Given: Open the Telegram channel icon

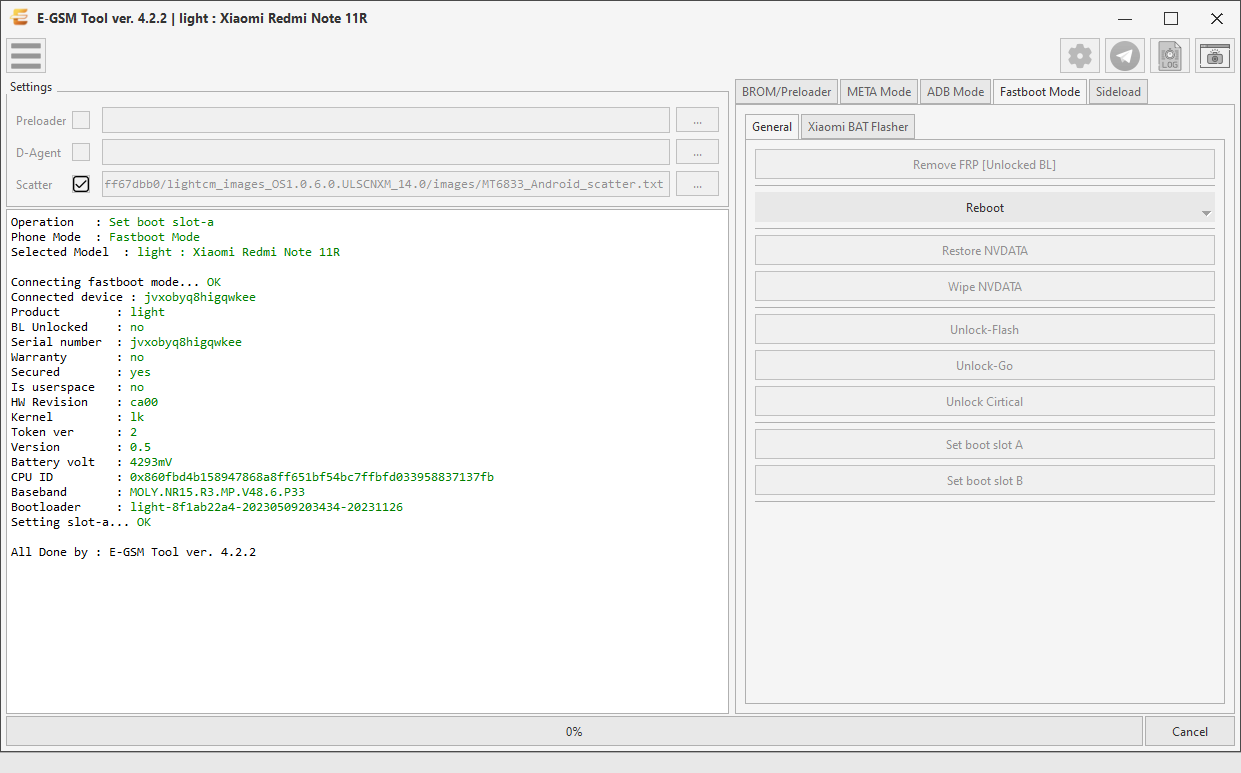Looking at the screenshot, I should [1125, 56].
